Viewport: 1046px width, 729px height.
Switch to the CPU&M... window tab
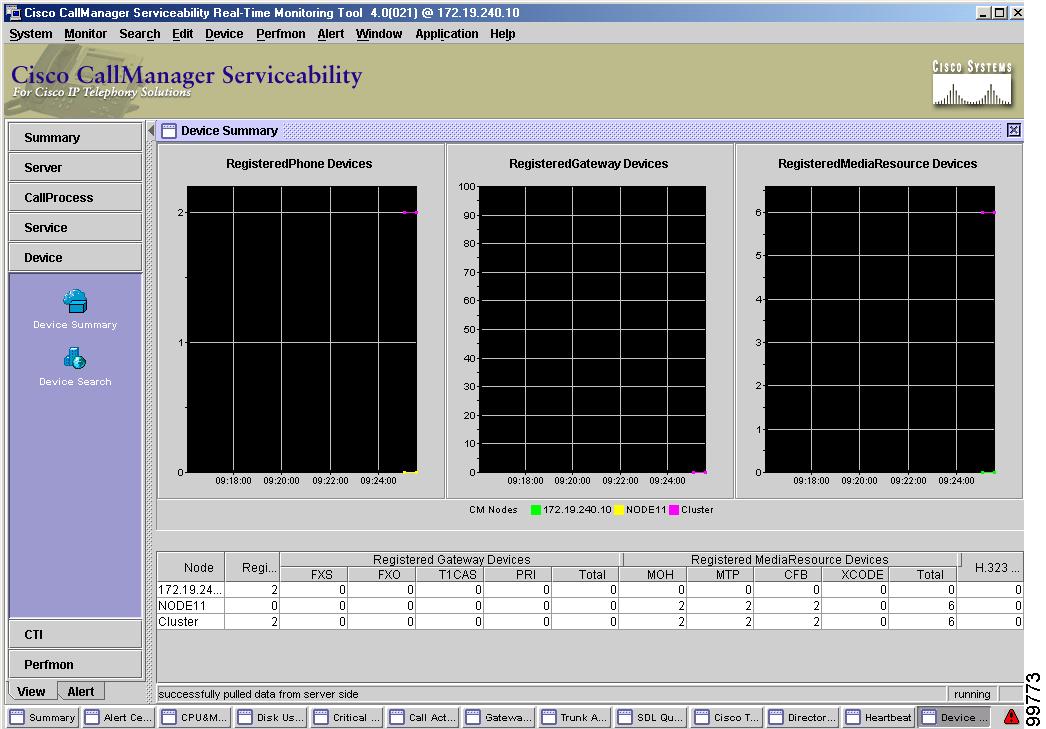[194, 717]
